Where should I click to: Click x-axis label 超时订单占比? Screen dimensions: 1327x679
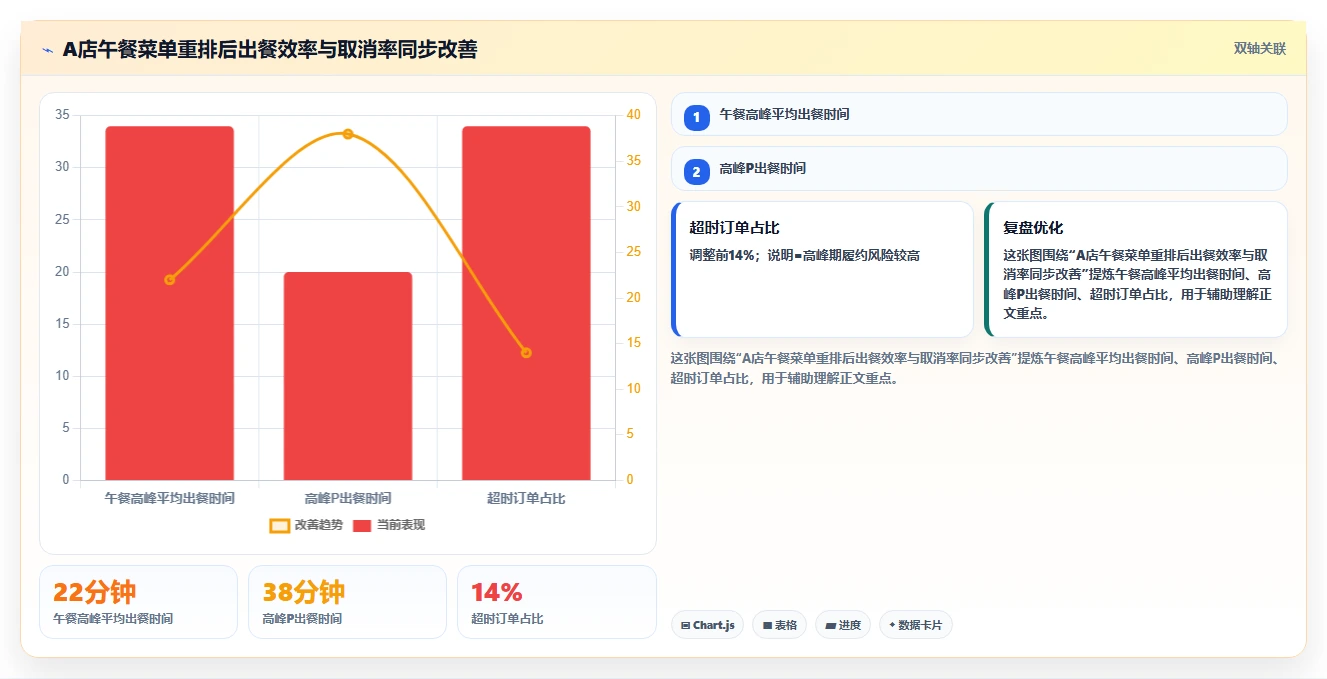click(x=526, y=498)
